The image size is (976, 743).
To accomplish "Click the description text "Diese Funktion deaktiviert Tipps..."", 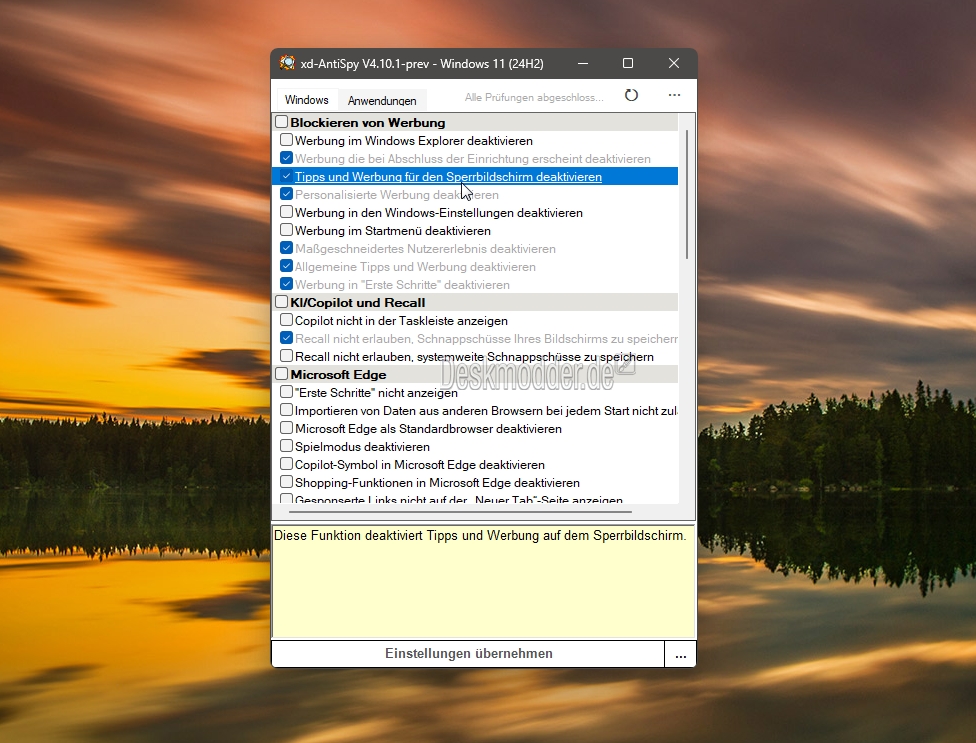I will [x=480, y=535].
